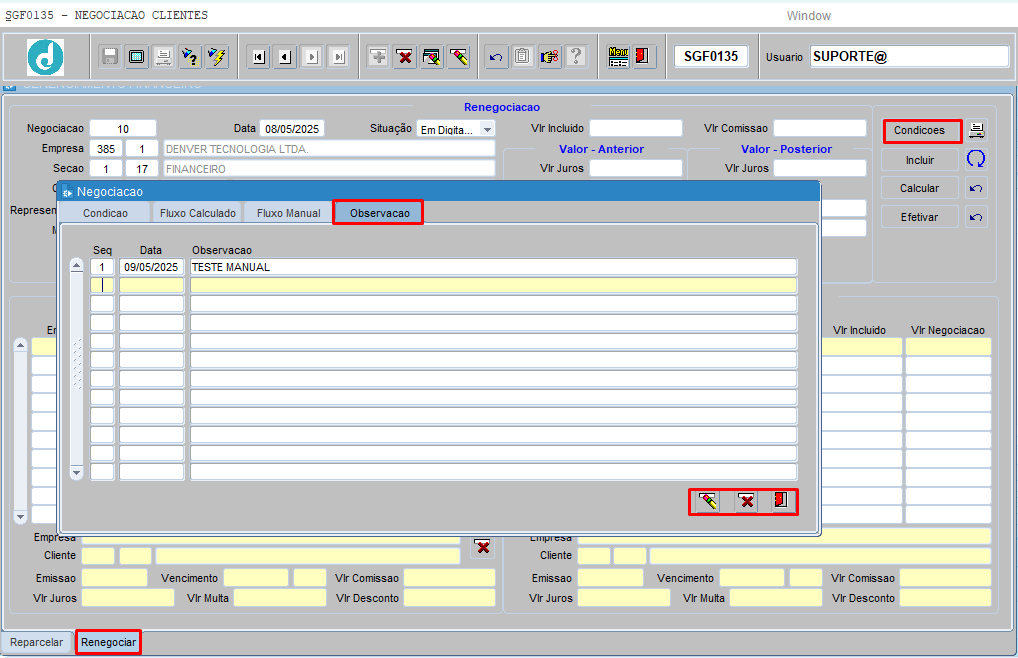Click red X icon beside Cliente fields
The image size is (1018, 658).
[482, 547]
